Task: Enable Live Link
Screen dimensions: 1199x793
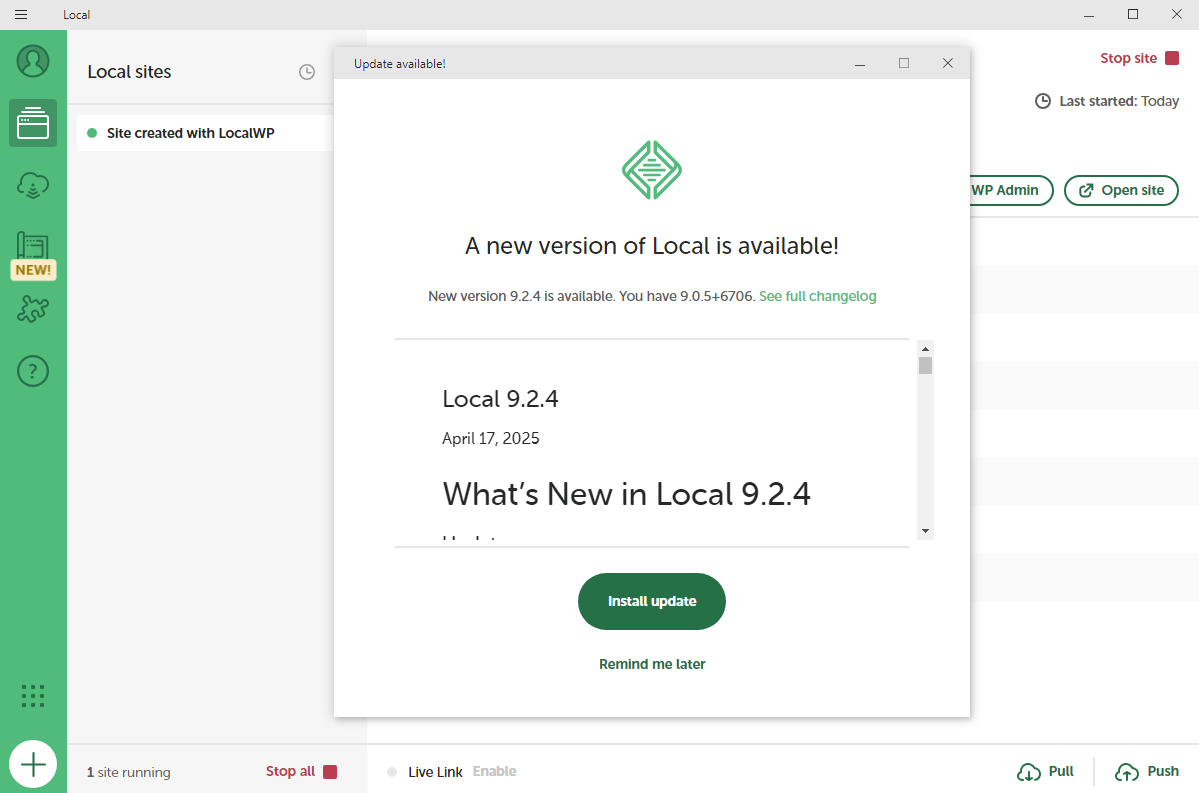Action: pyautogui.click(x=494, y=771)
